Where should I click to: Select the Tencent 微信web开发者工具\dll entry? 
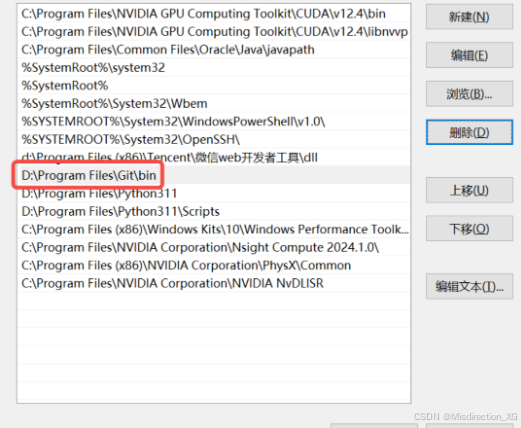tap(214, 158)
